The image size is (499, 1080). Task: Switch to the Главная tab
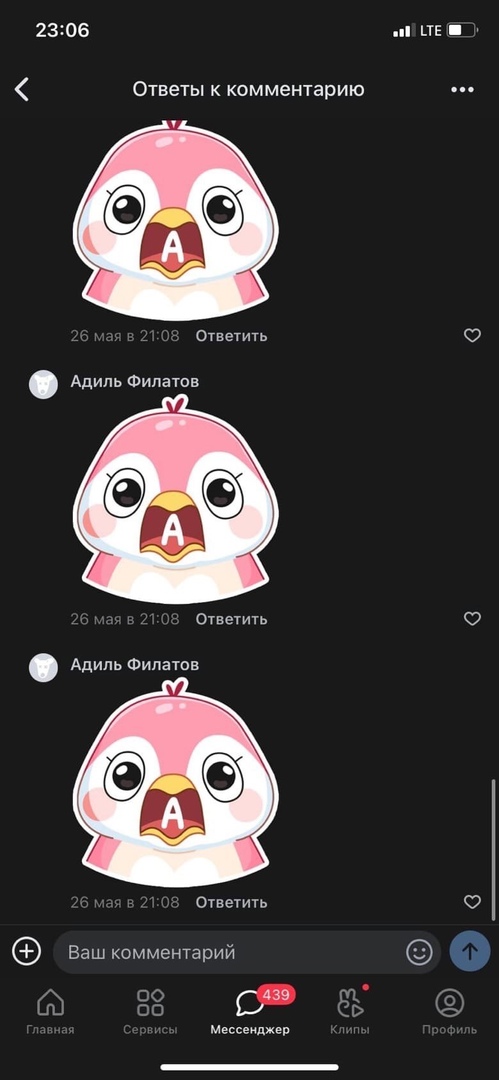[50, 1012]
